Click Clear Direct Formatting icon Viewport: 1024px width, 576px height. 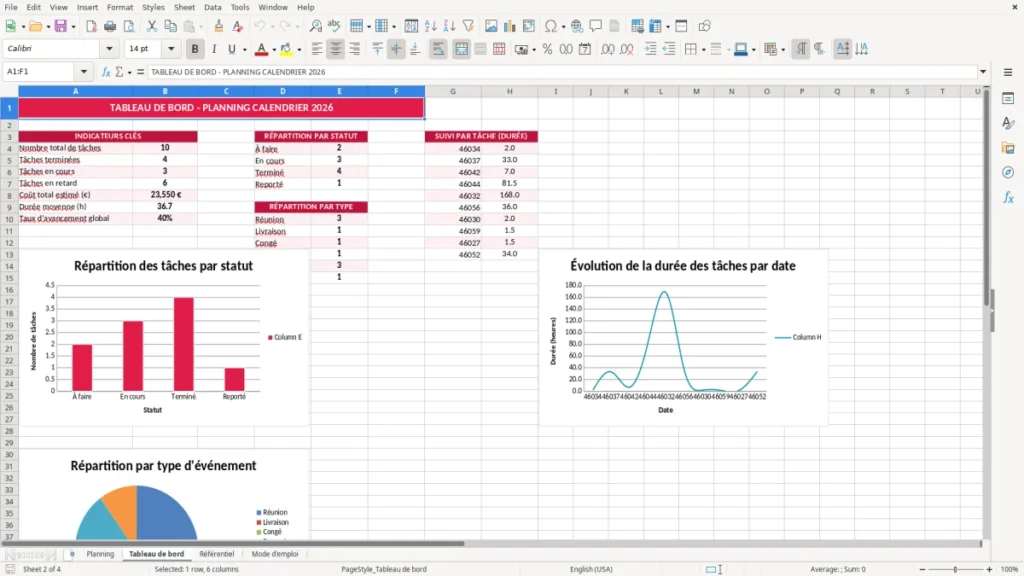[x=238, y=26]
